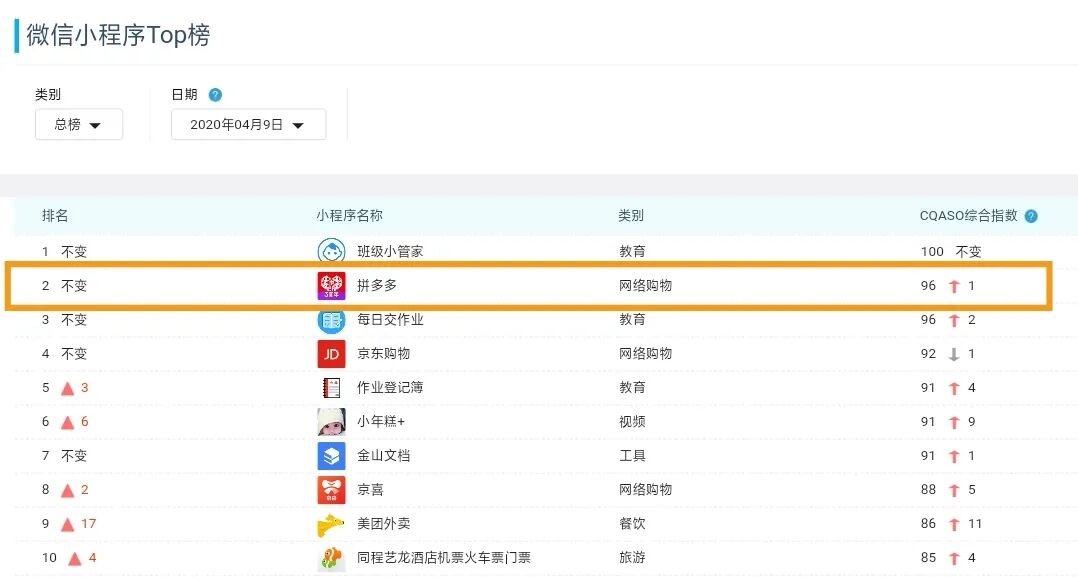The height and width of the screenshot is (577, 1078).
Task: Click the index up arrow in 拼多多 row
Action: (954, 286)
